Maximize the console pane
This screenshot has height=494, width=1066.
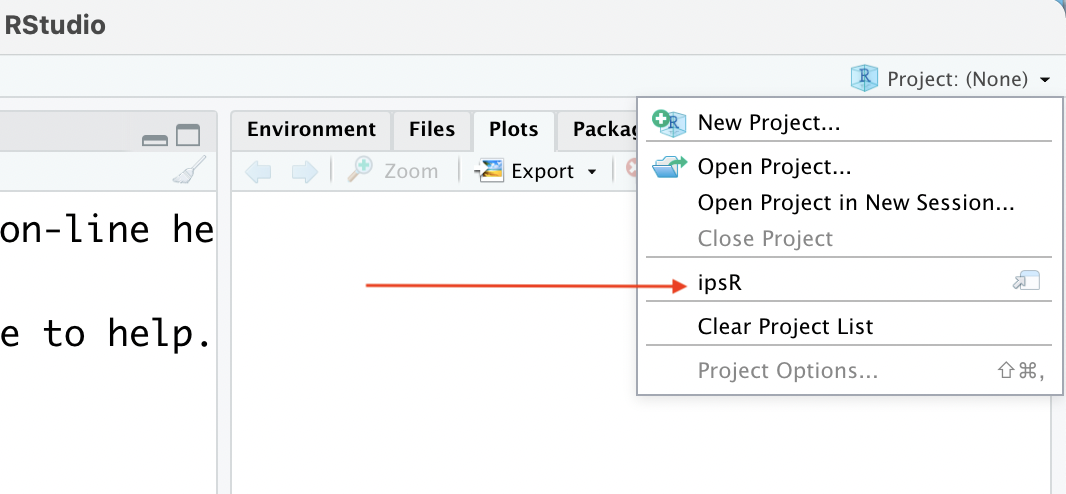tap(188, 135)
